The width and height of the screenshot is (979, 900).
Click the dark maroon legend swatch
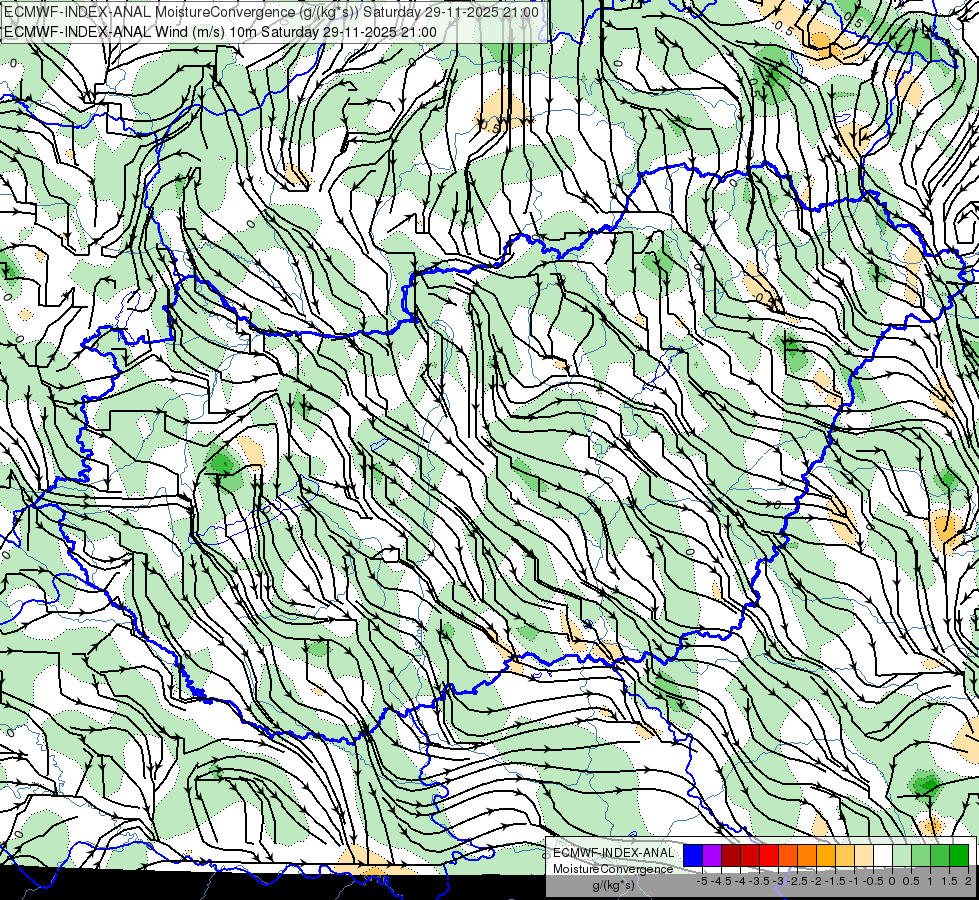coord(731,855)
